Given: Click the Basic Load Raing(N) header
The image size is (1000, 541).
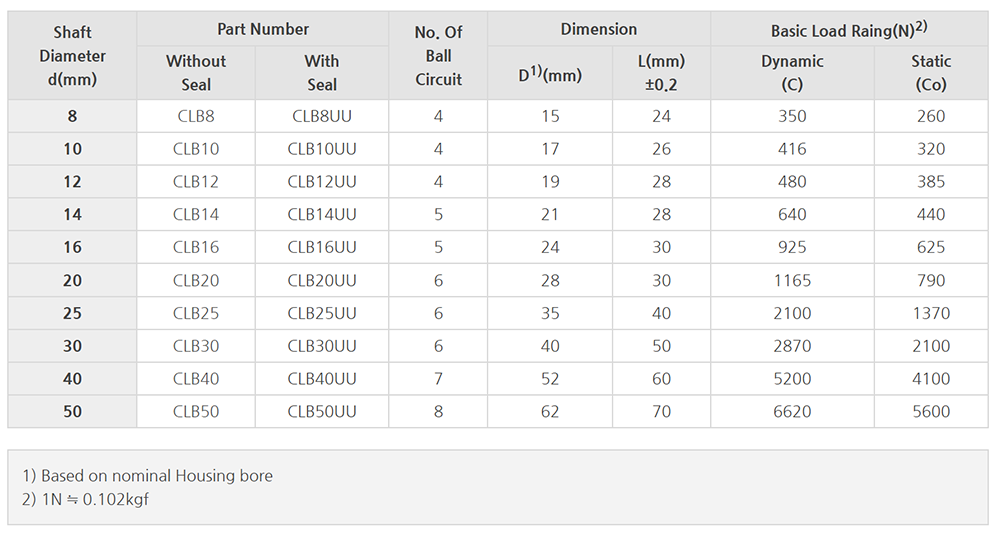Looking at the screenshot, I should (849, 30).
